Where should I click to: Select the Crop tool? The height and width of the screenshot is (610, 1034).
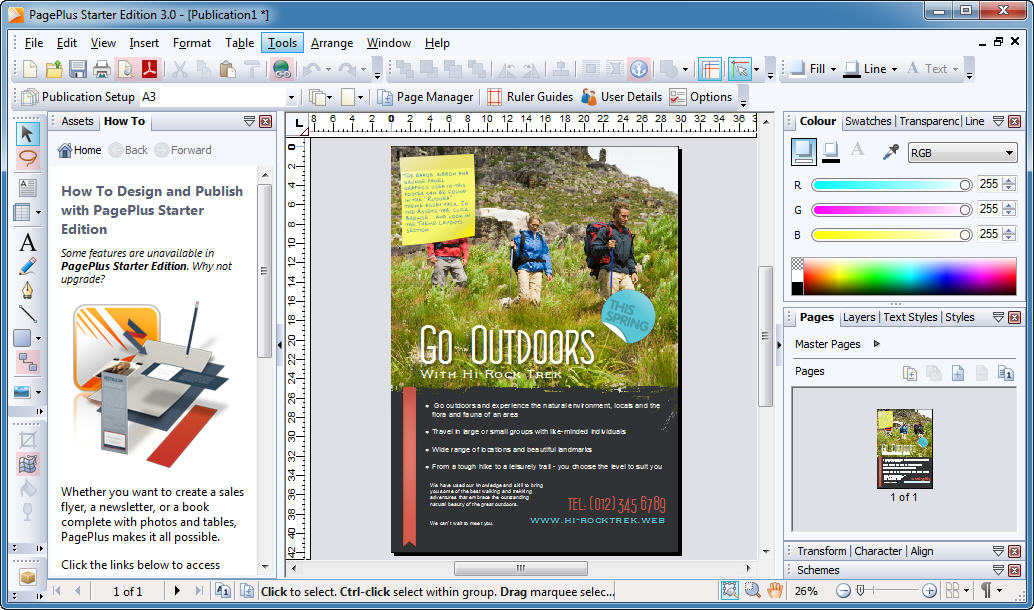point(27,441)
